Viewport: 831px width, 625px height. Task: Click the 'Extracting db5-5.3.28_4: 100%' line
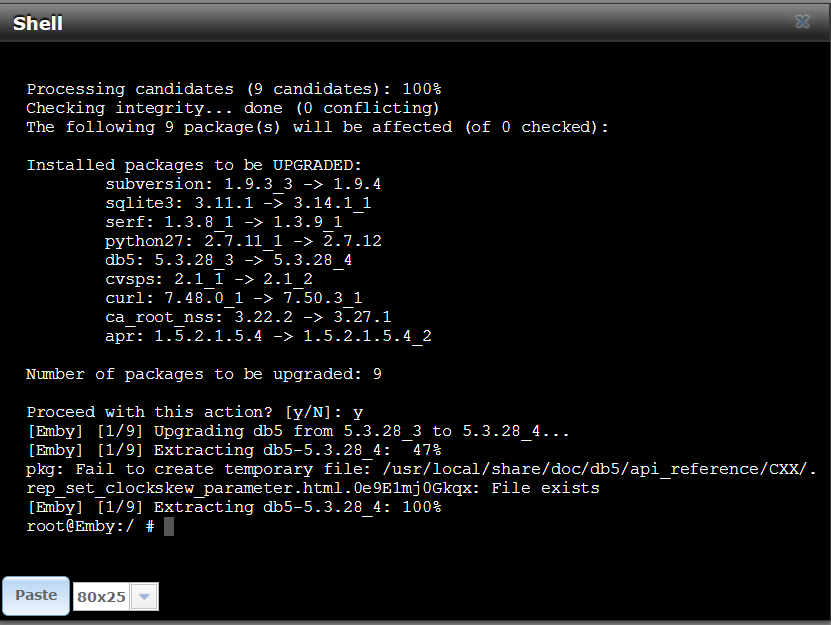pyautogui.click(x=234, y=507)
